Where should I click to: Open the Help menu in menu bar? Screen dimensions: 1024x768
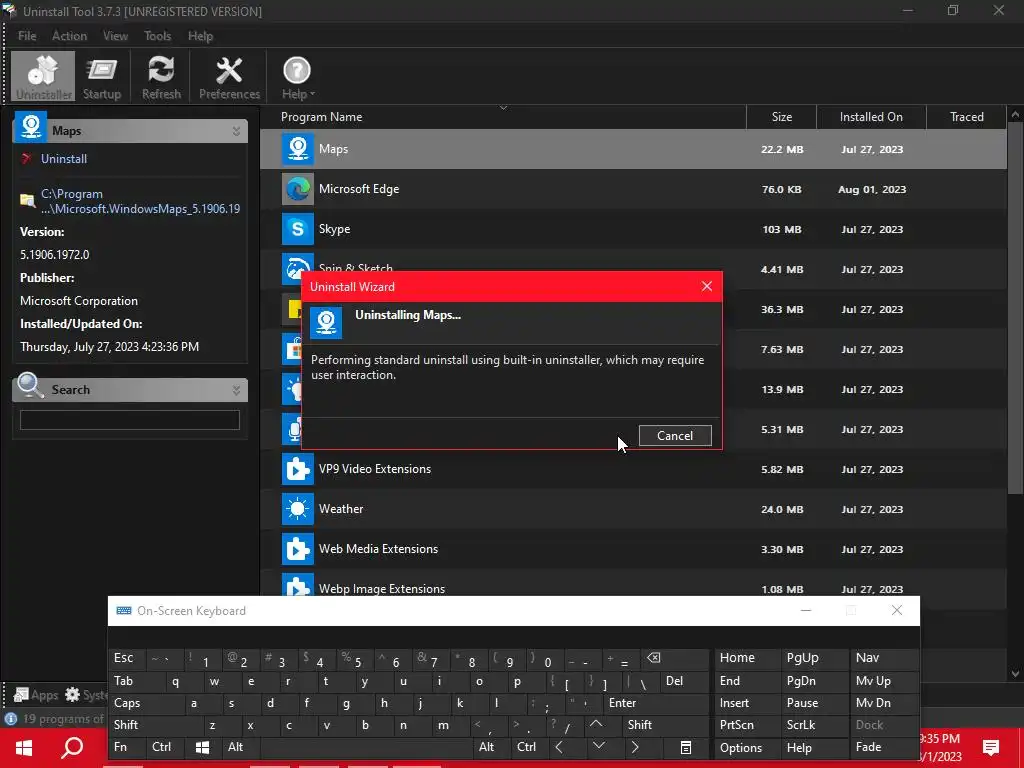[200, 36]
